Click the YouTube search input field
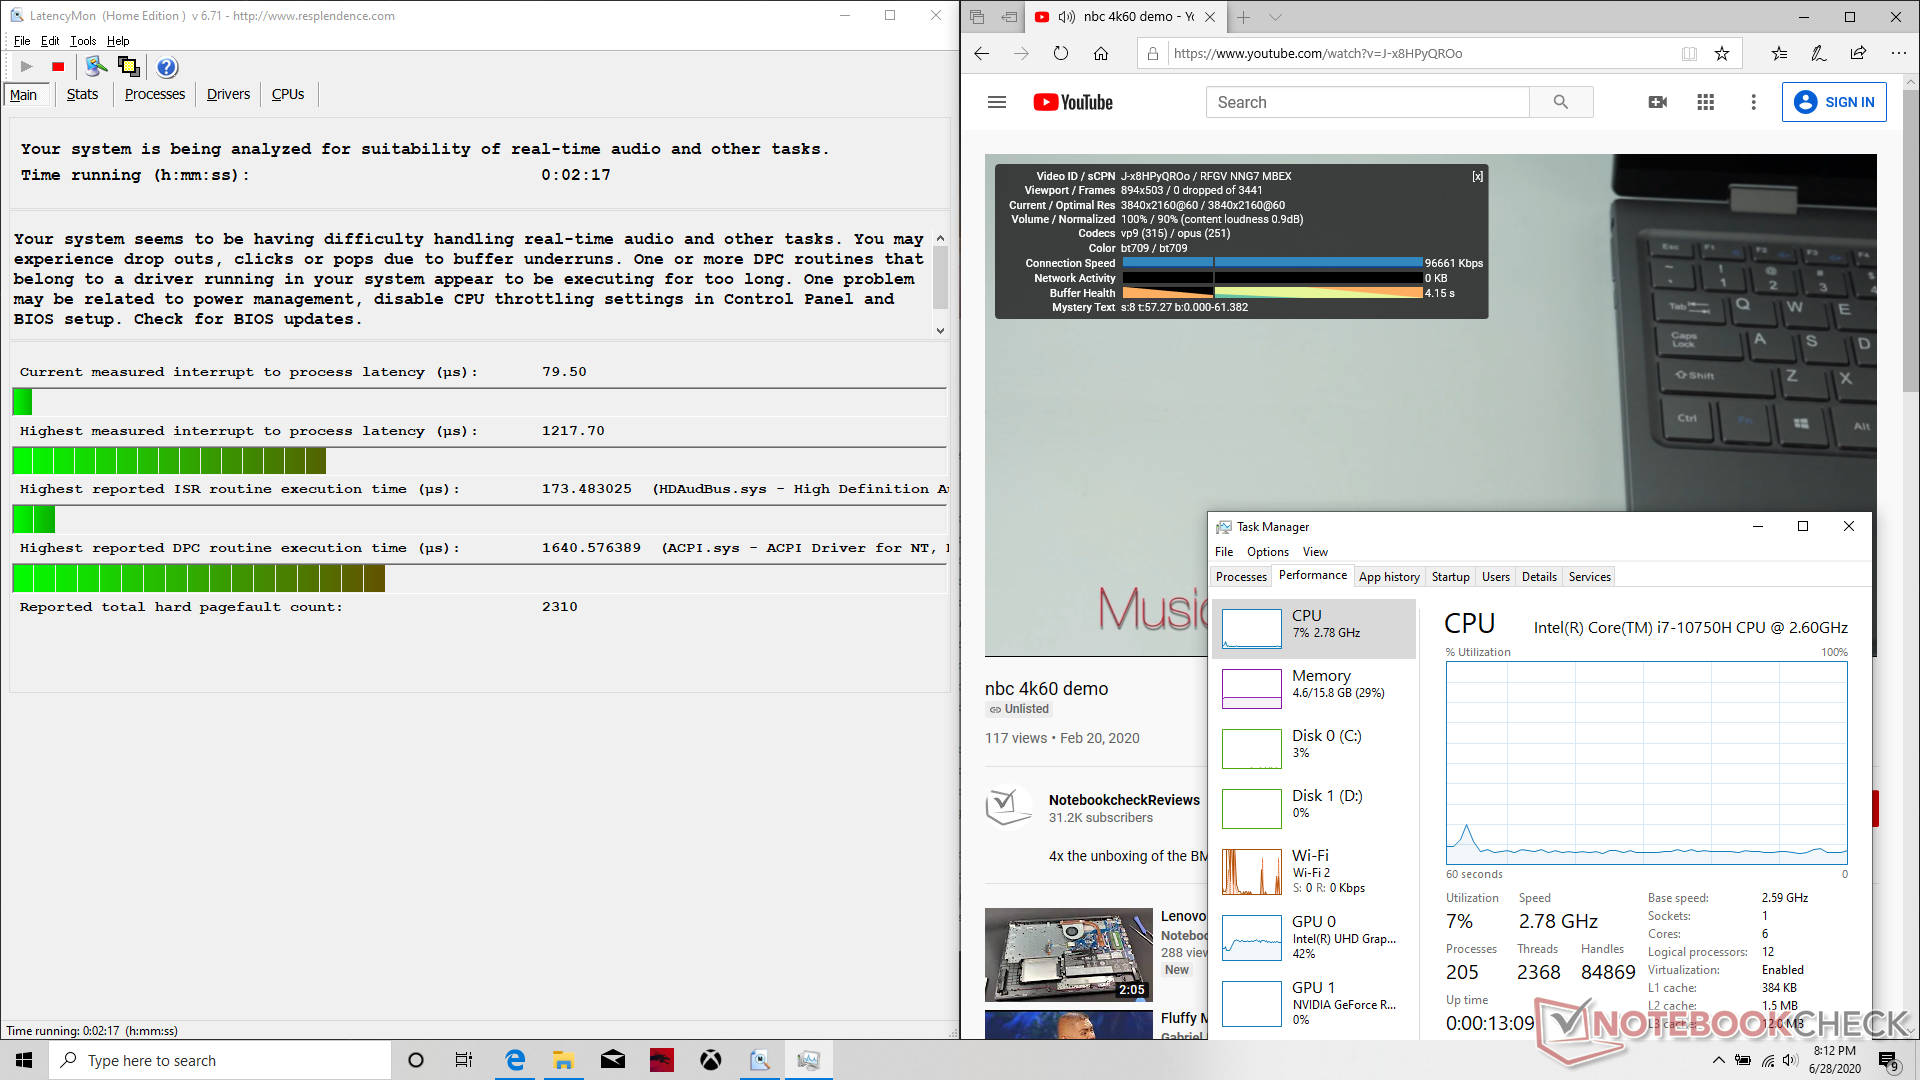 pyautogui.click(x=1366, y=102)
